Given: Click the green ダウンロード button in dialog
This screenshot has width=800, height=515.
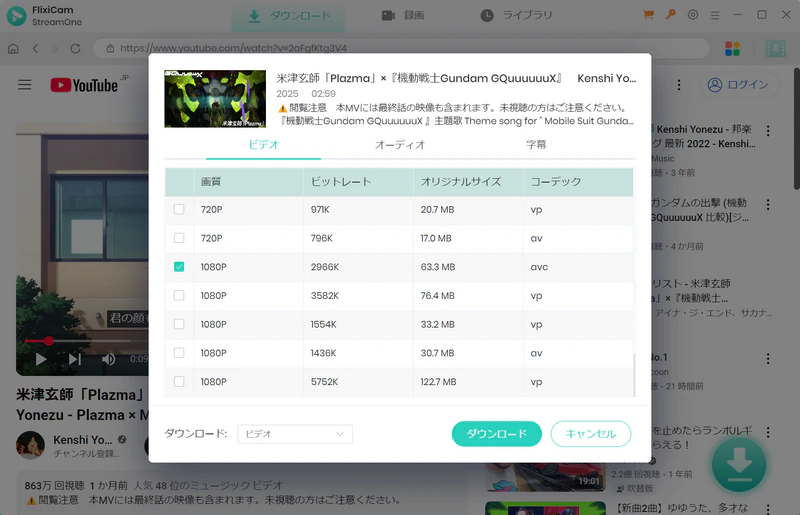Looking at the screenshot, I should tap(496, 434).
